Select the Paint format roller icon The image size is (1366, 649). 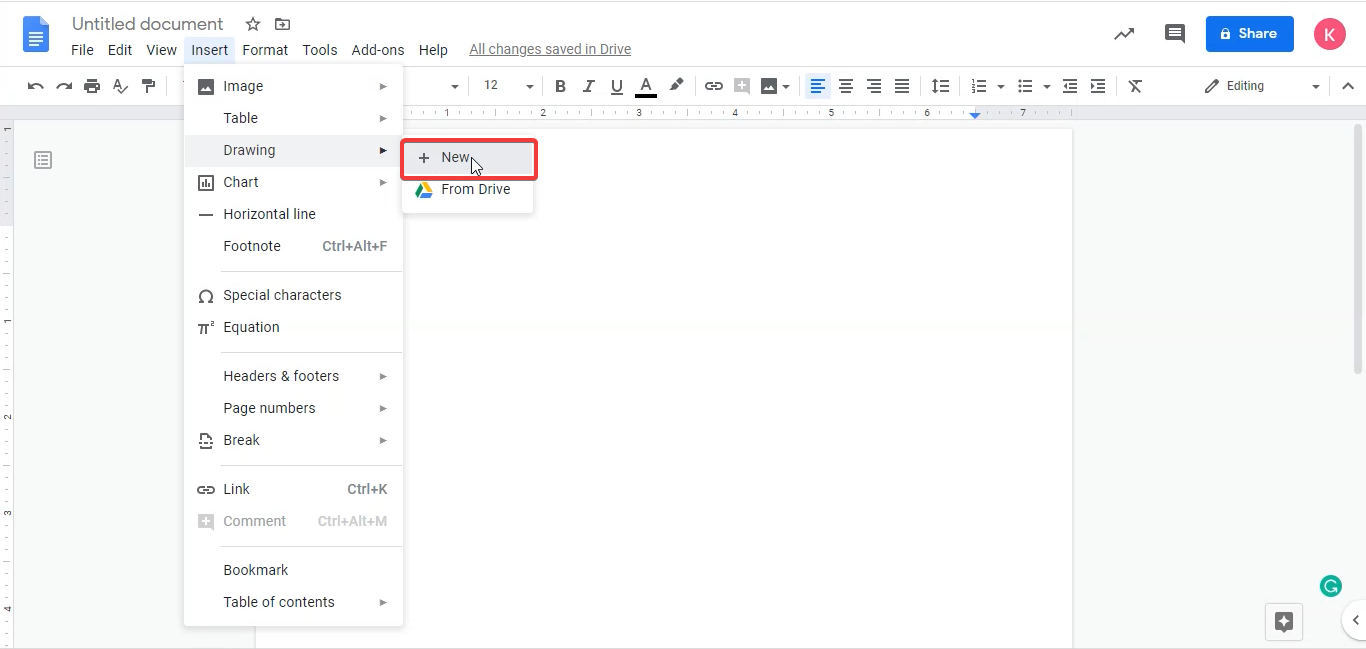[149, 86]
